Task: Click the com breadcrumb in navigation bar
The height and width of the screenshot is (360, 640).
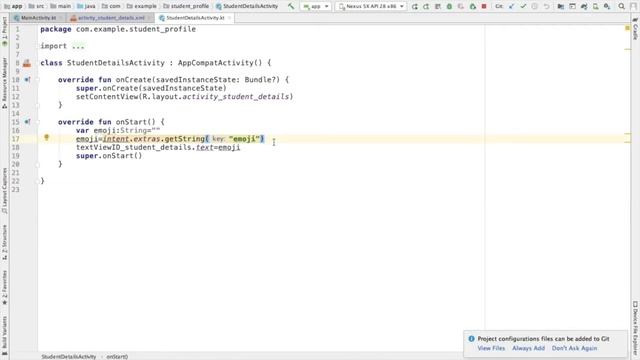Action: coord(111,6)
